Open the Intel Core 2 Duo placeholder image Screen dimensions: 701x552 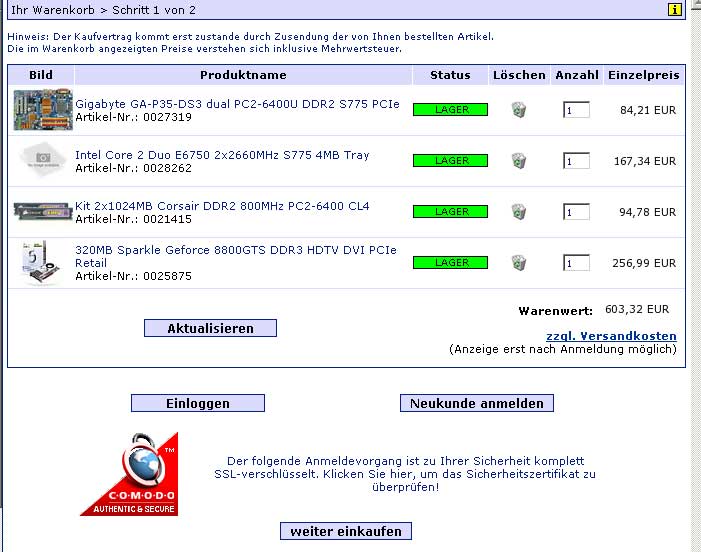click(43, 159)
